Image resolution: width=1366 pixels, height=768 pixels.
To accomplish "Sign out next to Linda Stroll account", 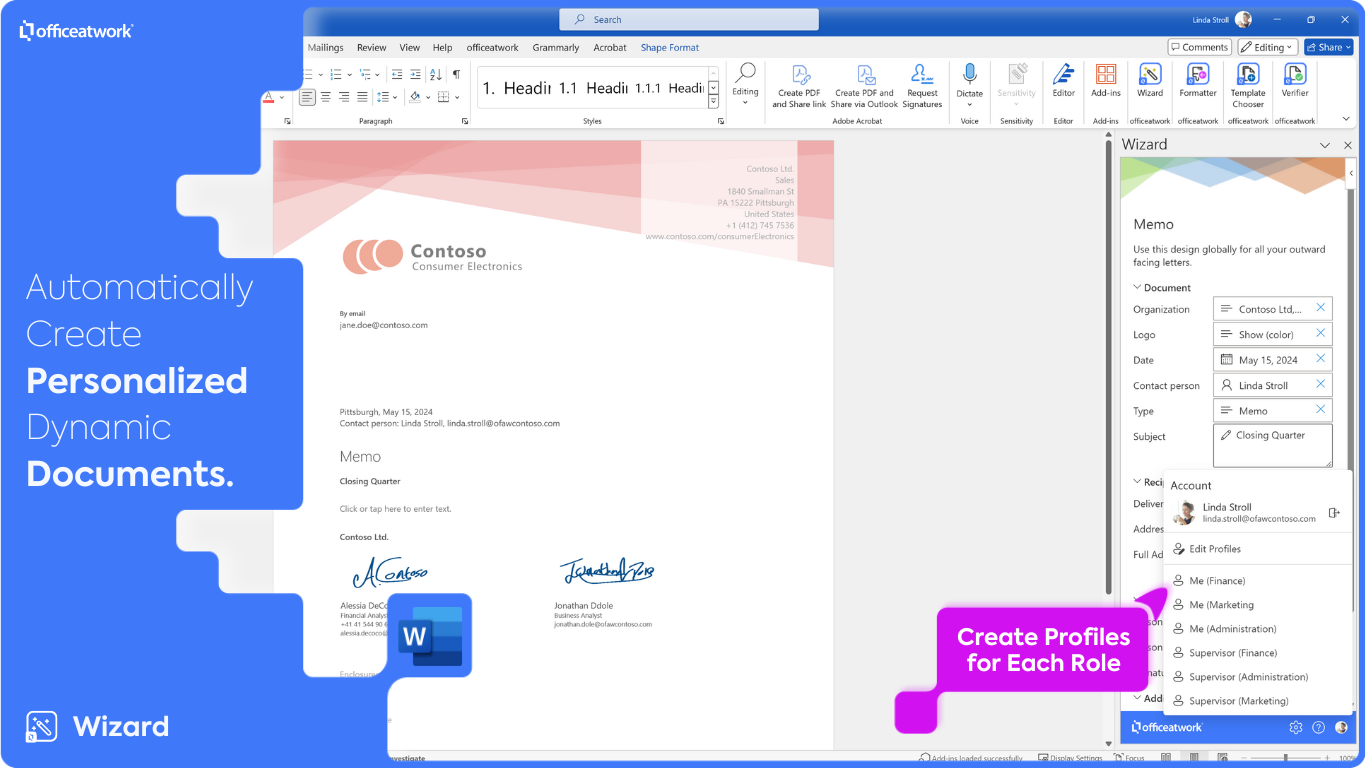I will pos(1334,513).
